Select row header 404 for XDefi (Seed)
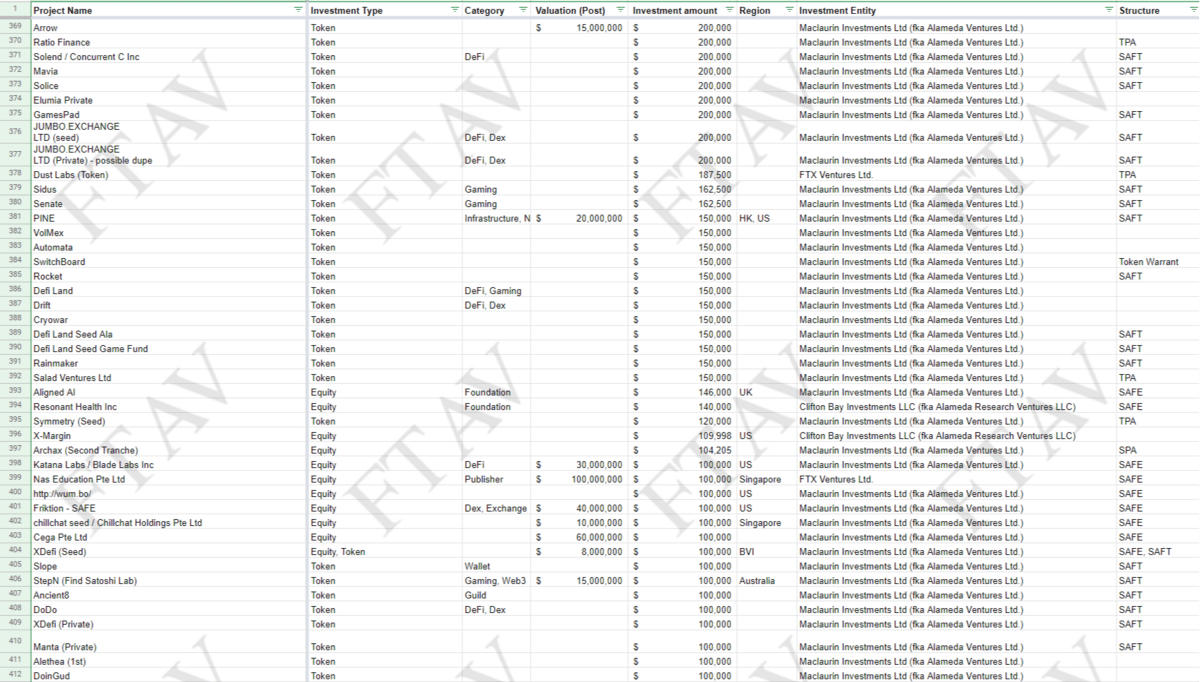This screenshot has width=1200, height=682. [15, 551]
